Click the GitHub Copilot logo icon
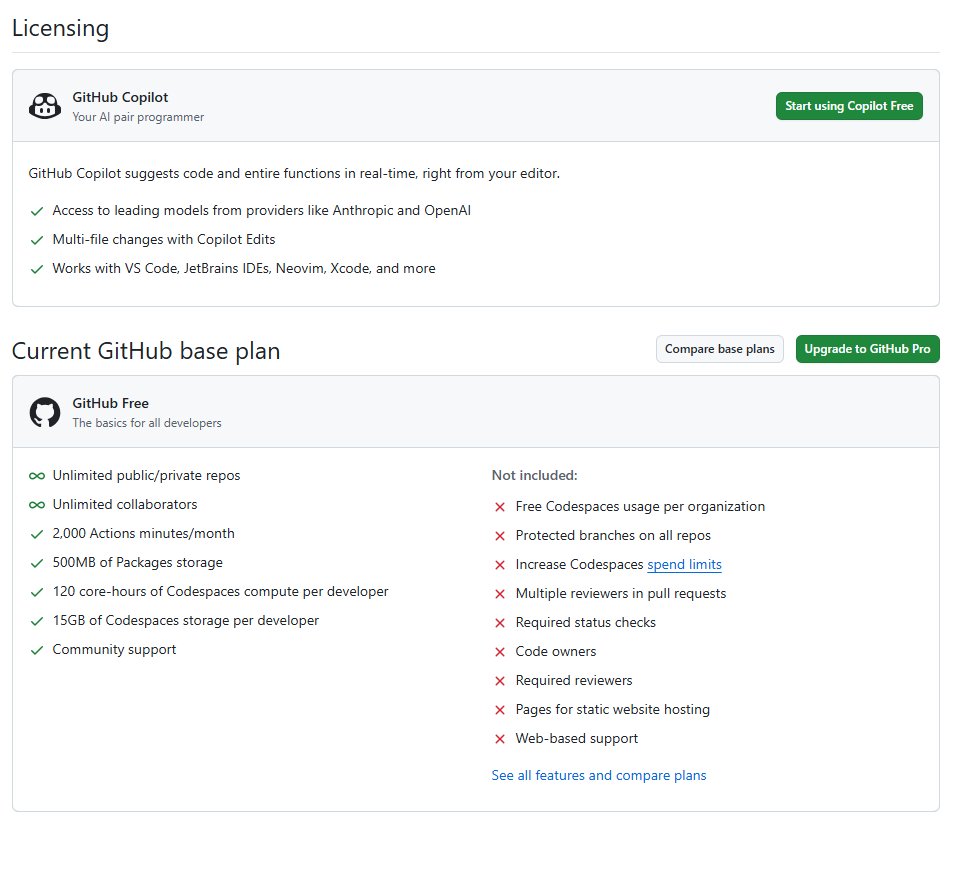The image size is (964, 869). pyautogui.click(x=45, y=106)
